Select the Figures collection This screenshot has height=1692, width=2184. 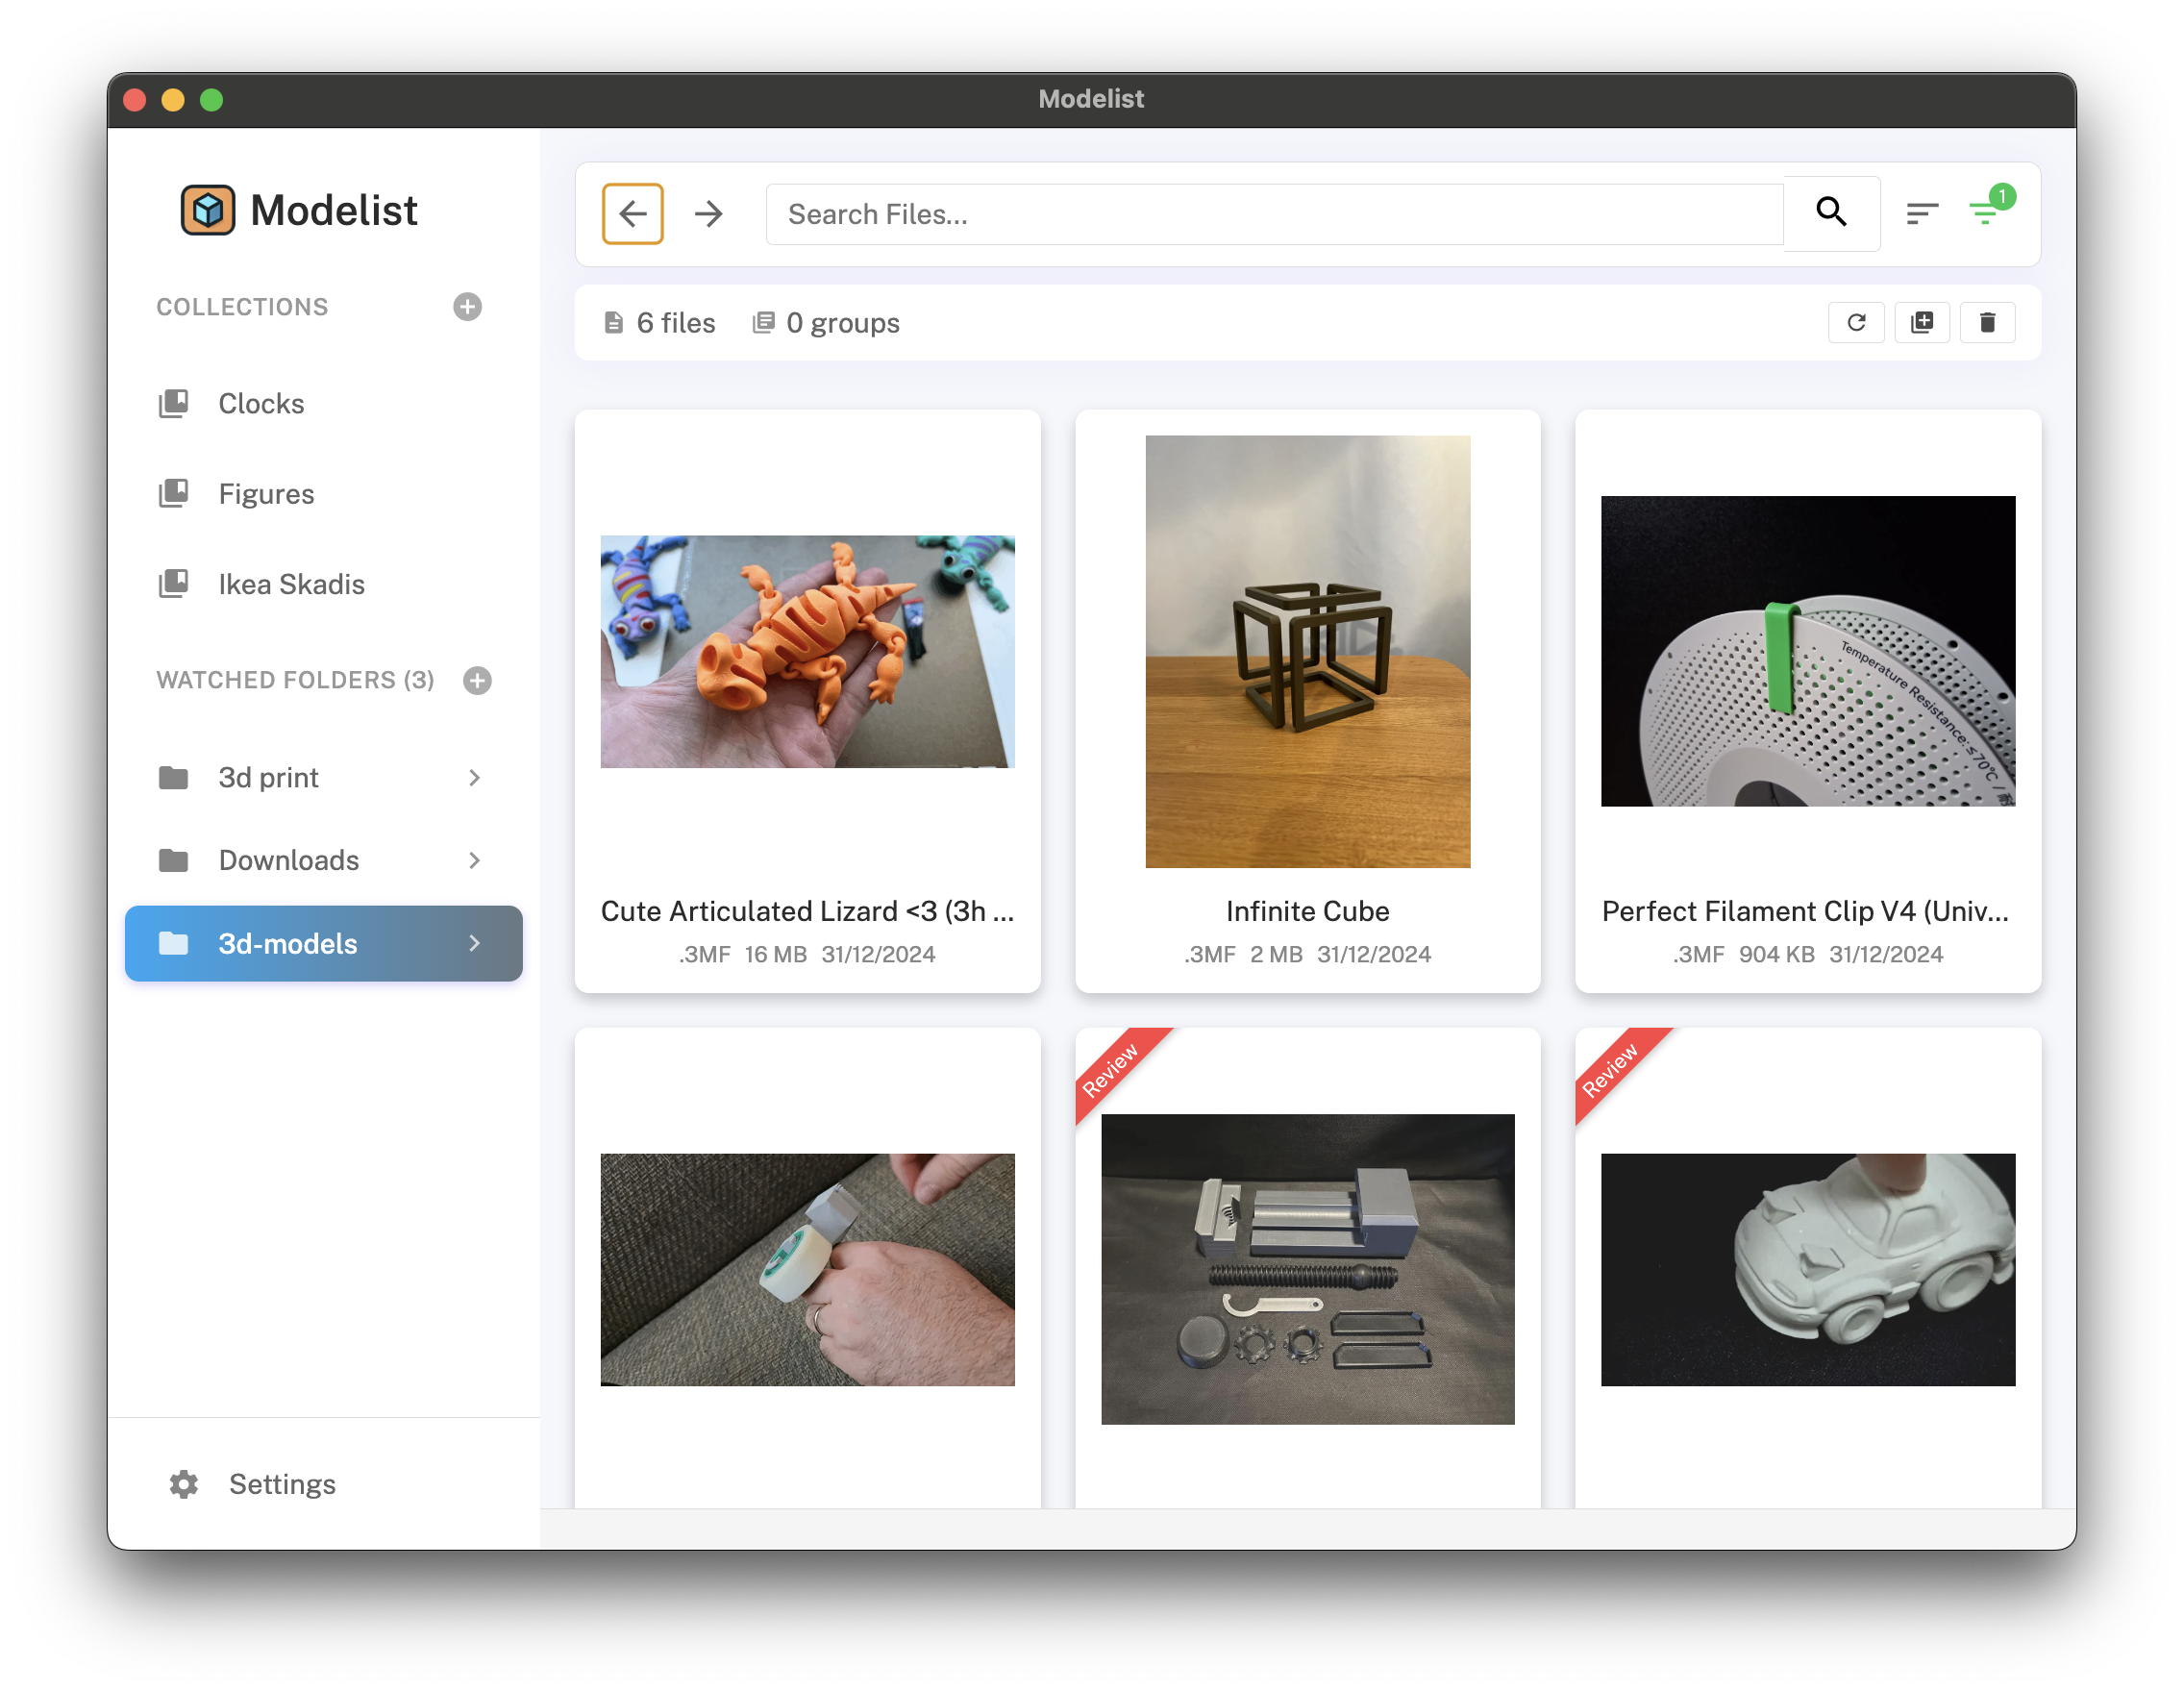(x=266, y=493)
